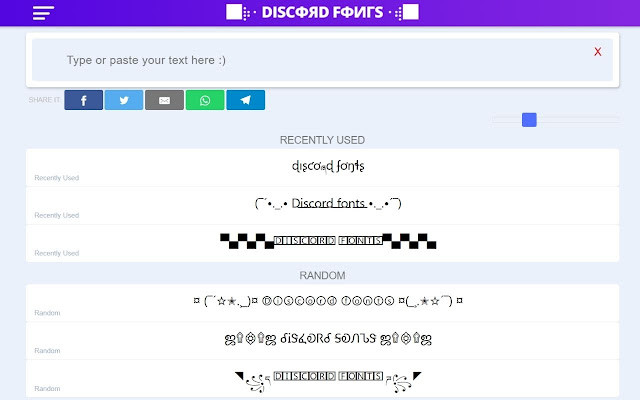Screen dimensions: 640x400
Task: Copy the circled letters star style
Action: [322, 303]
